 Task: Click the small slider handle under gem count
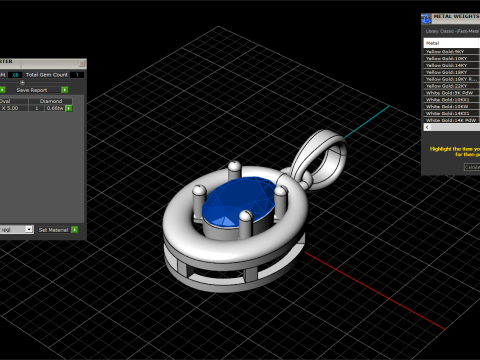(22, 82)
